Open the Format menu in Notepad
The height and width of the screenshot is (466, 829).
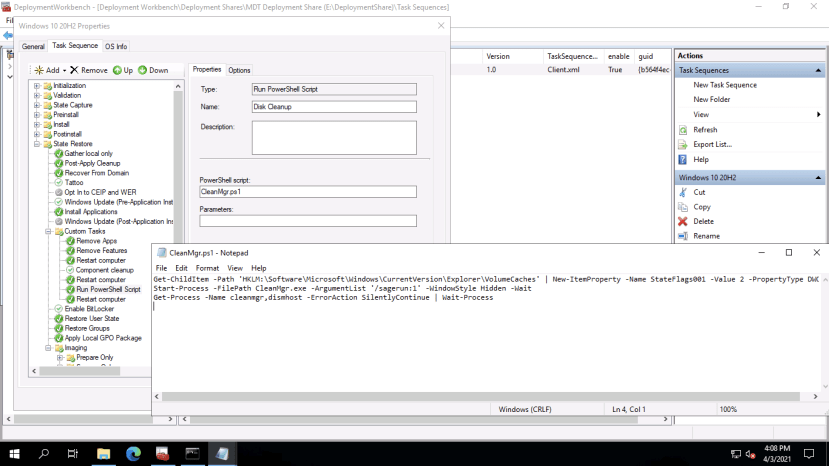coord(207,268)
